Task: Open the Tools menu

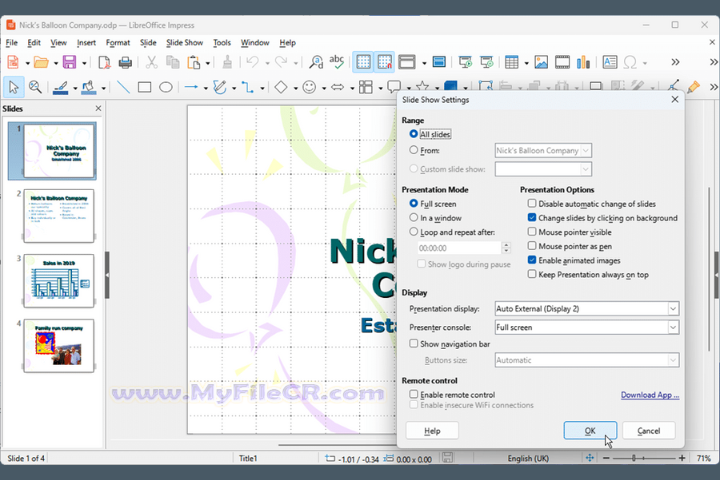Action: pos(222,43)
